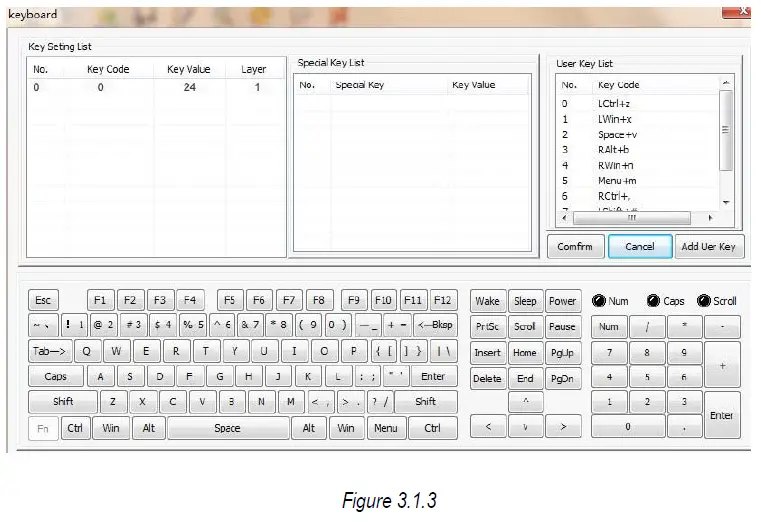Select LCtrl+z row in User Key List
The width and height of the screenshot is (761, 522).
pos(638,104)
